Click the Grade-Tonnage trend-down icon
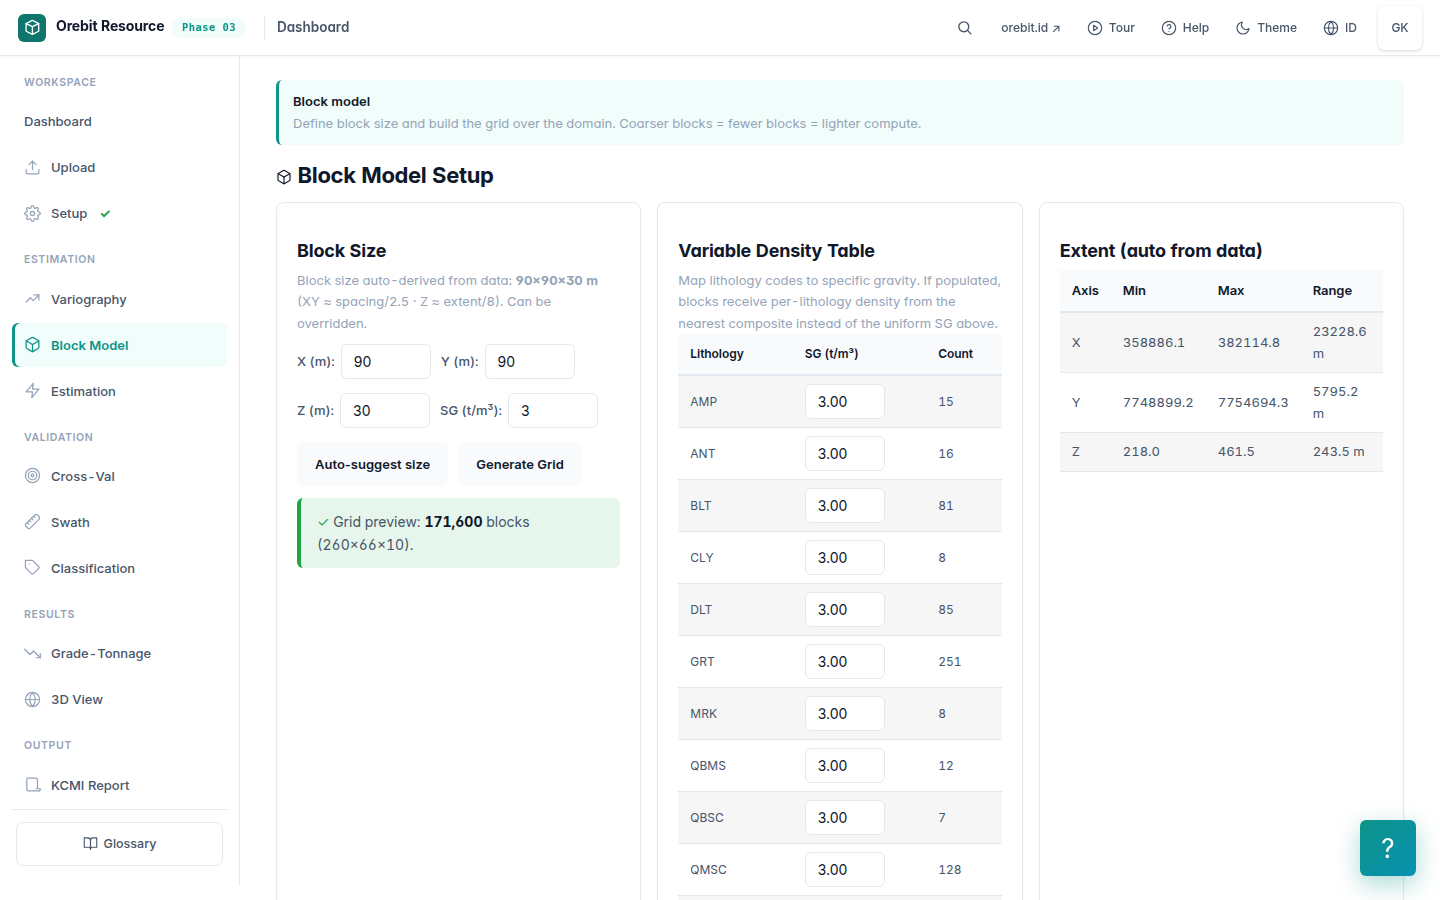 pos(33,654)
